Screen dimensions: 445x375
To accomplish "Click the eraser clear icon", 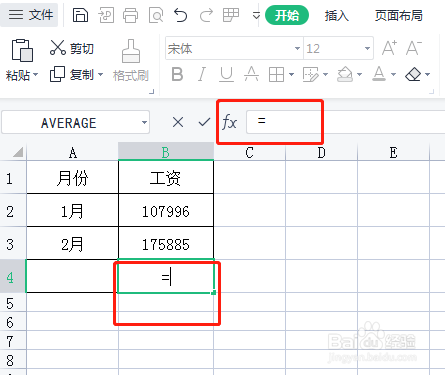I will click(413, 74).
